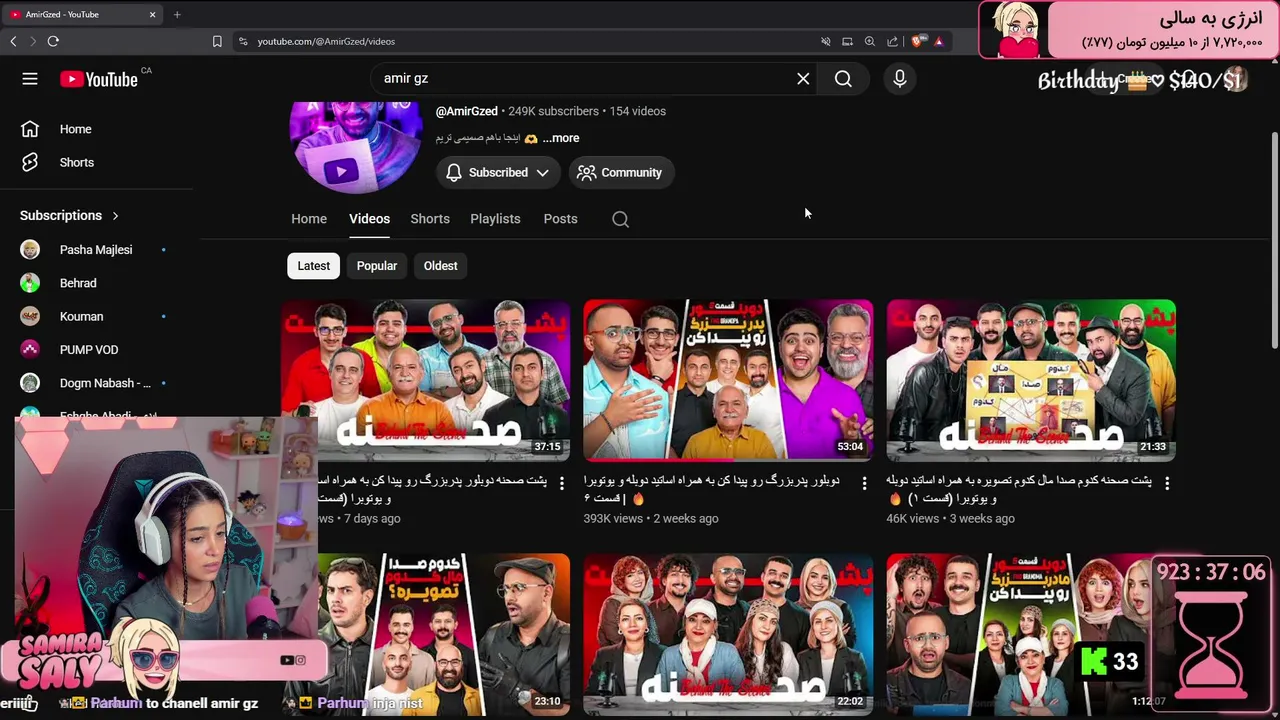Click the Brave Shields icon
The height and width of the screenshot is (720, 1280).
click(917, 41)
